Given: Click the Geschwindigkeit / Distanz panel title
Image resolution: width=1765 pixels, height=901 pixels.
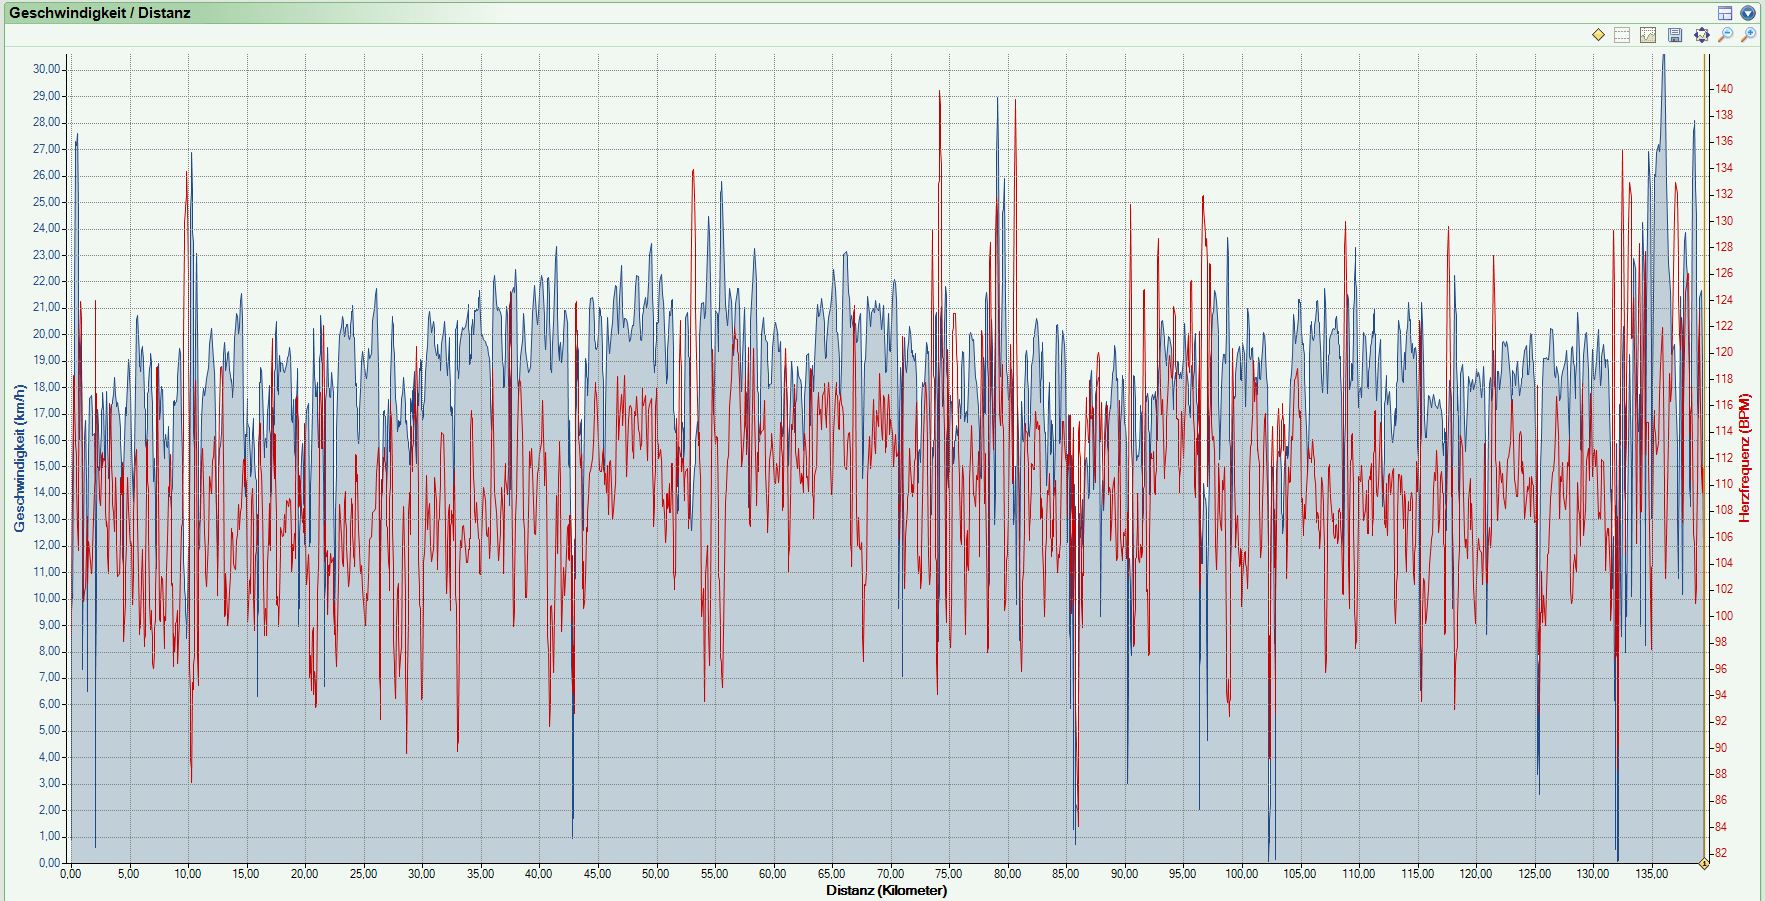Looking at the screenshot, I should tap(100, 13).
